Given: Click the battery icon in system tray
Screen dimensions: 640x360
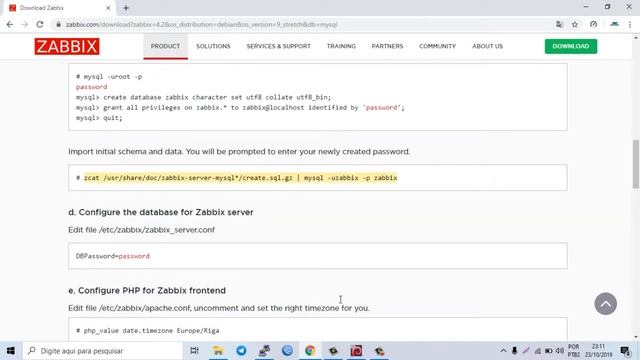Looking at the screenshot, I should coord(549,351).
